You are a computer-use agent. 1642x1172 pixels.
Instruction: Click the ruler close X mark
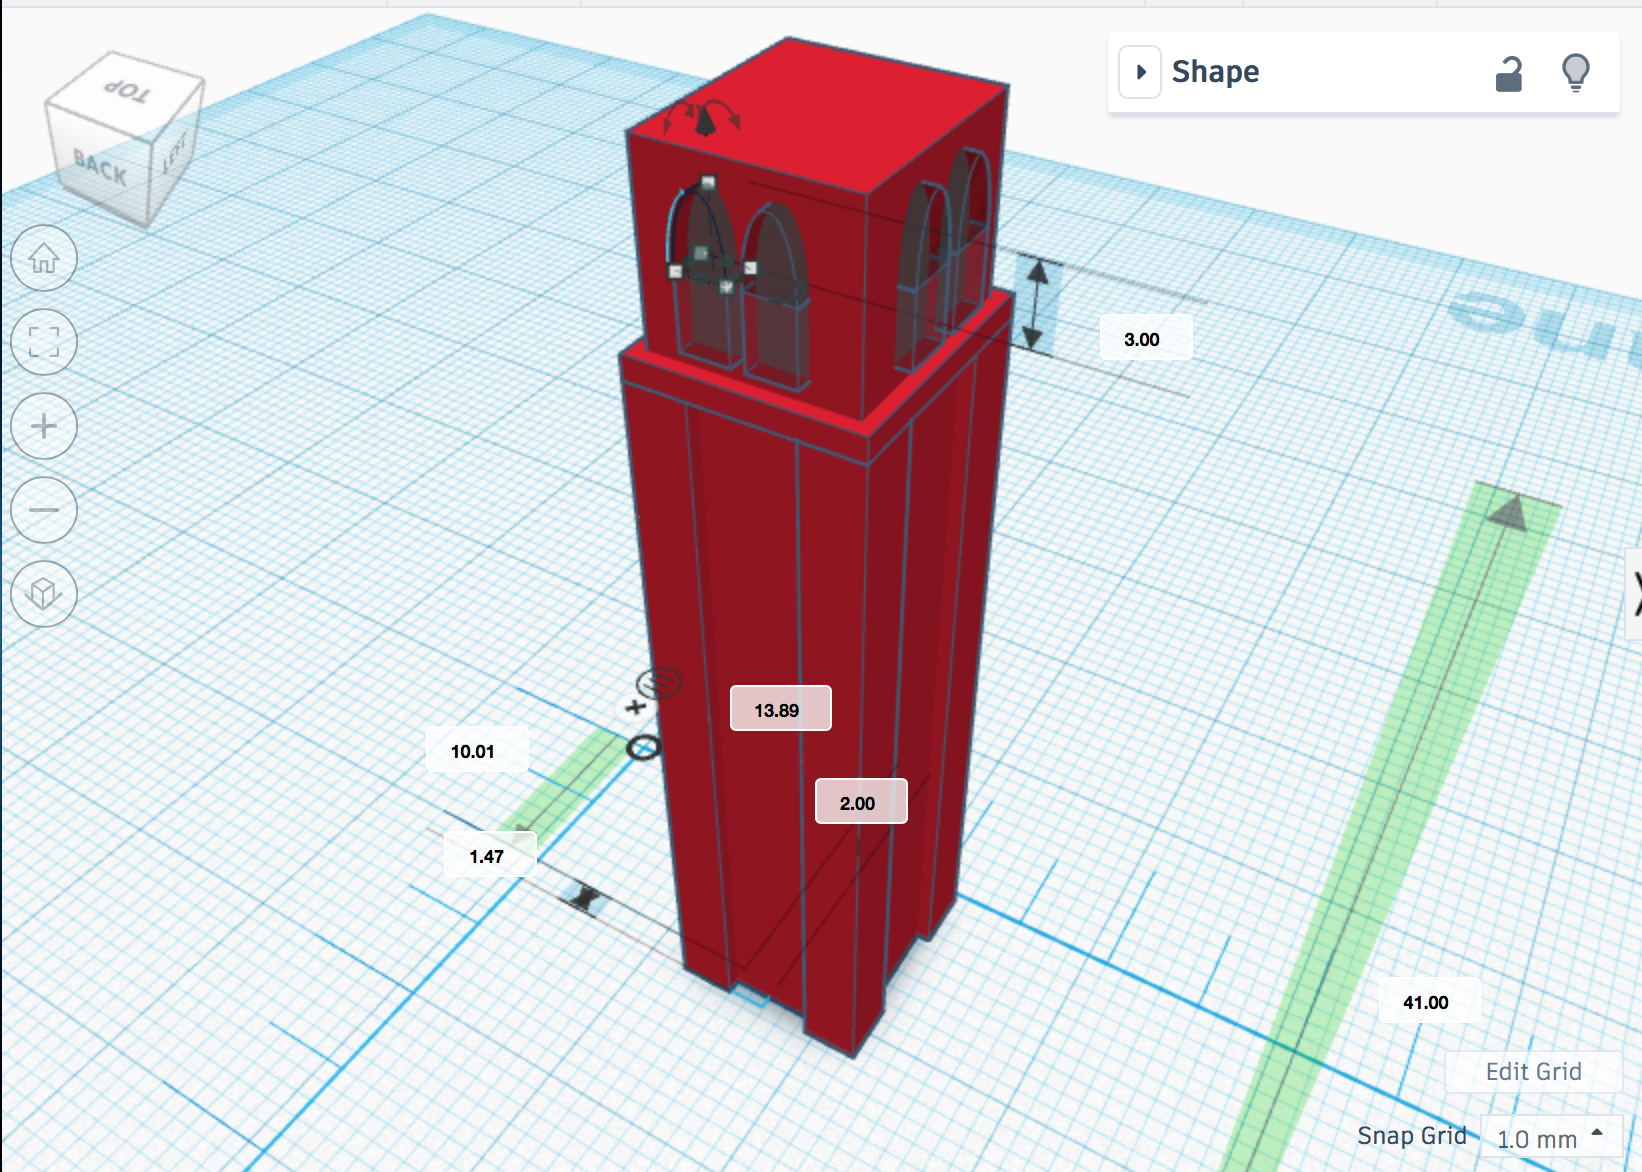click(634, 707)
